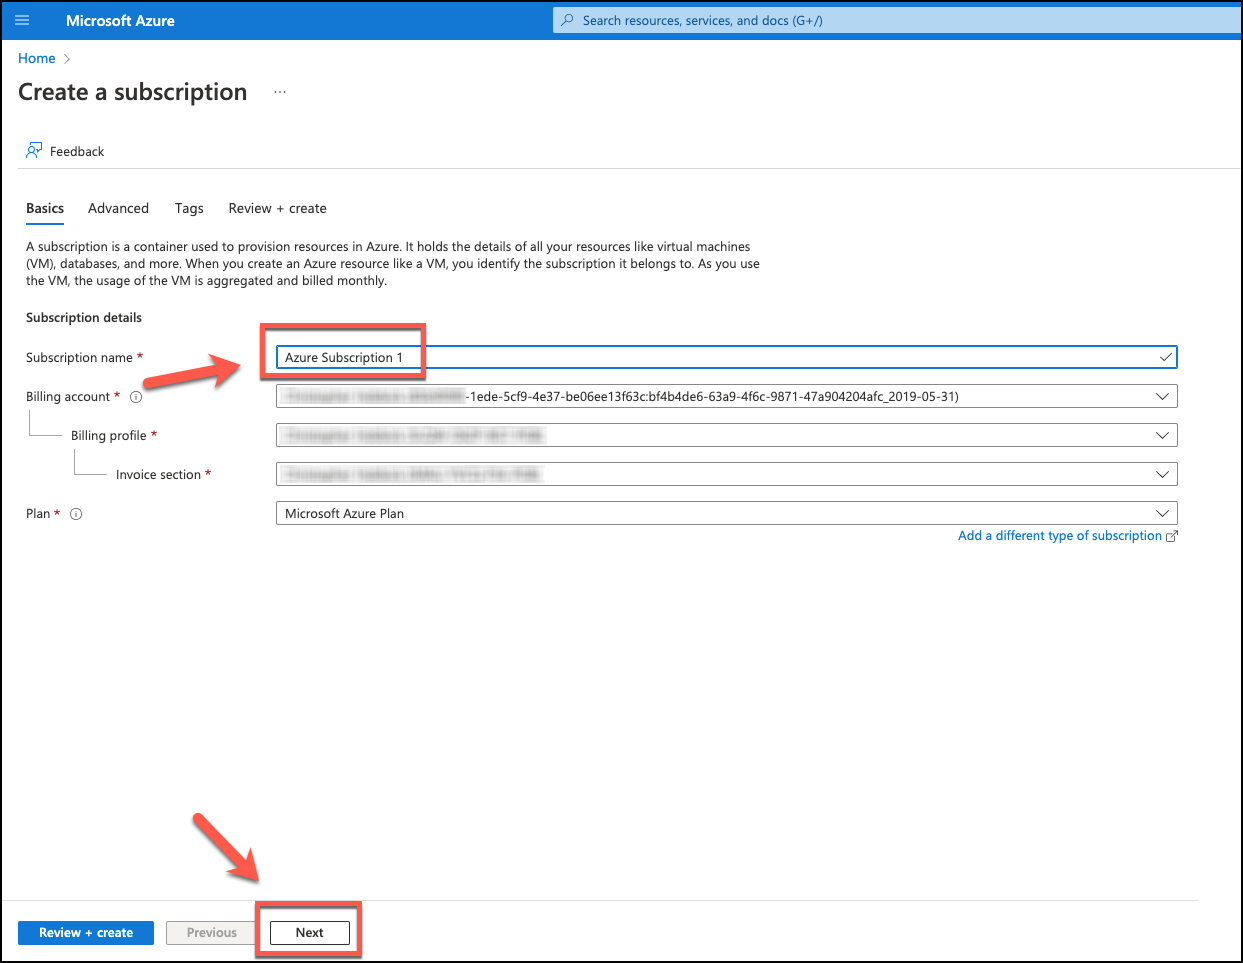Click the search resources, services, and docs box
Viewport: 1243px width, 963px height.
click(x=897, y=20)
